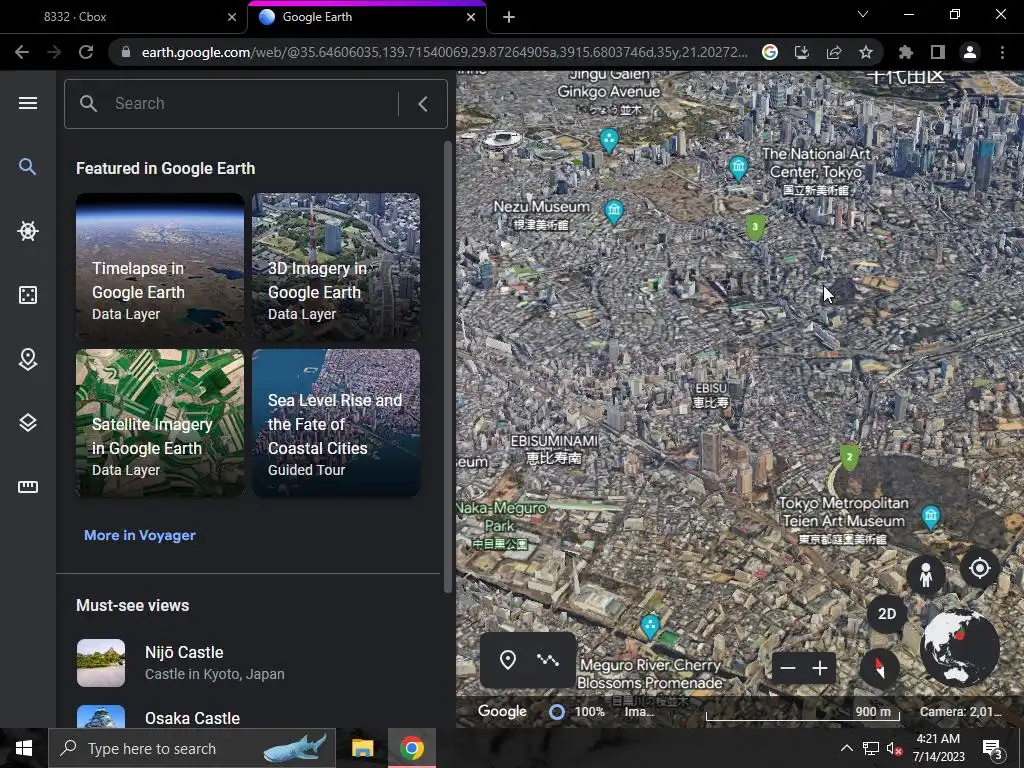Toggle 2D view button
The height and width of the screenshot is (768, 1024).
887,614
